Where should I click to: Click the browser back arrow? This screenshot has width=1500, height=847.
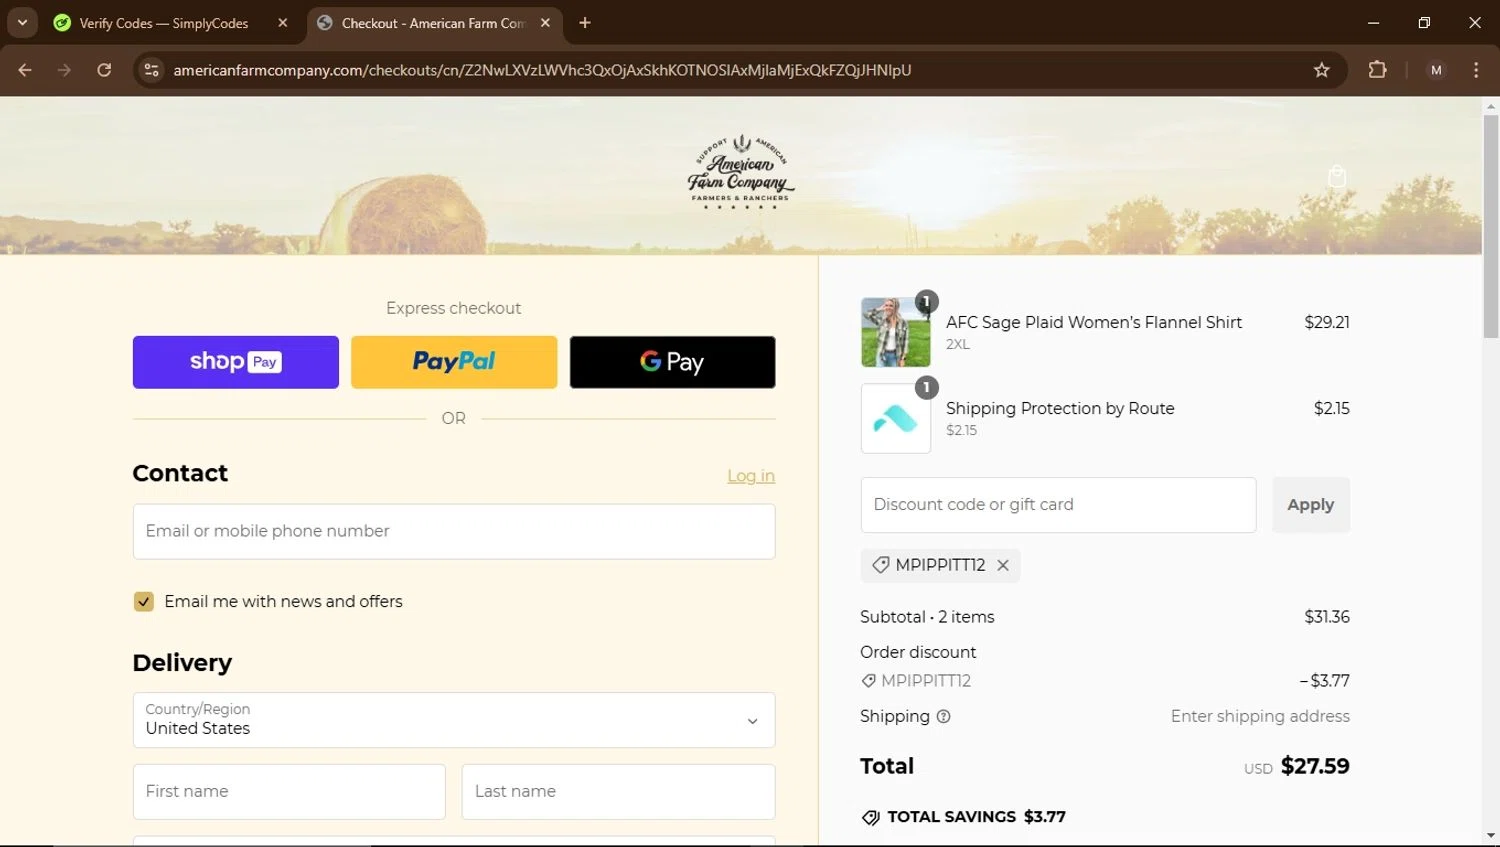tap(25, 70)
